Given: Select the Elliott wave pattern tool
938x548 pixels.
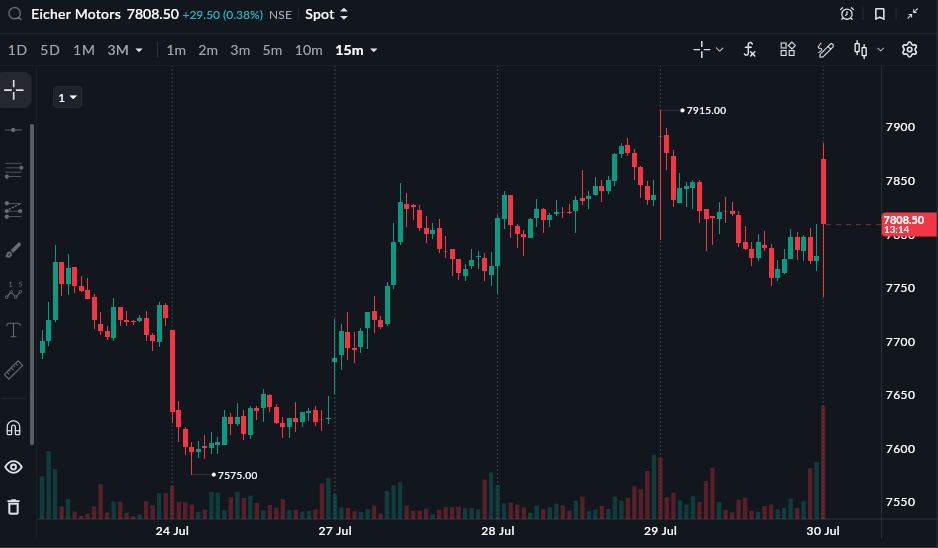Looking at the screenshot, I should tap(14, 290).
